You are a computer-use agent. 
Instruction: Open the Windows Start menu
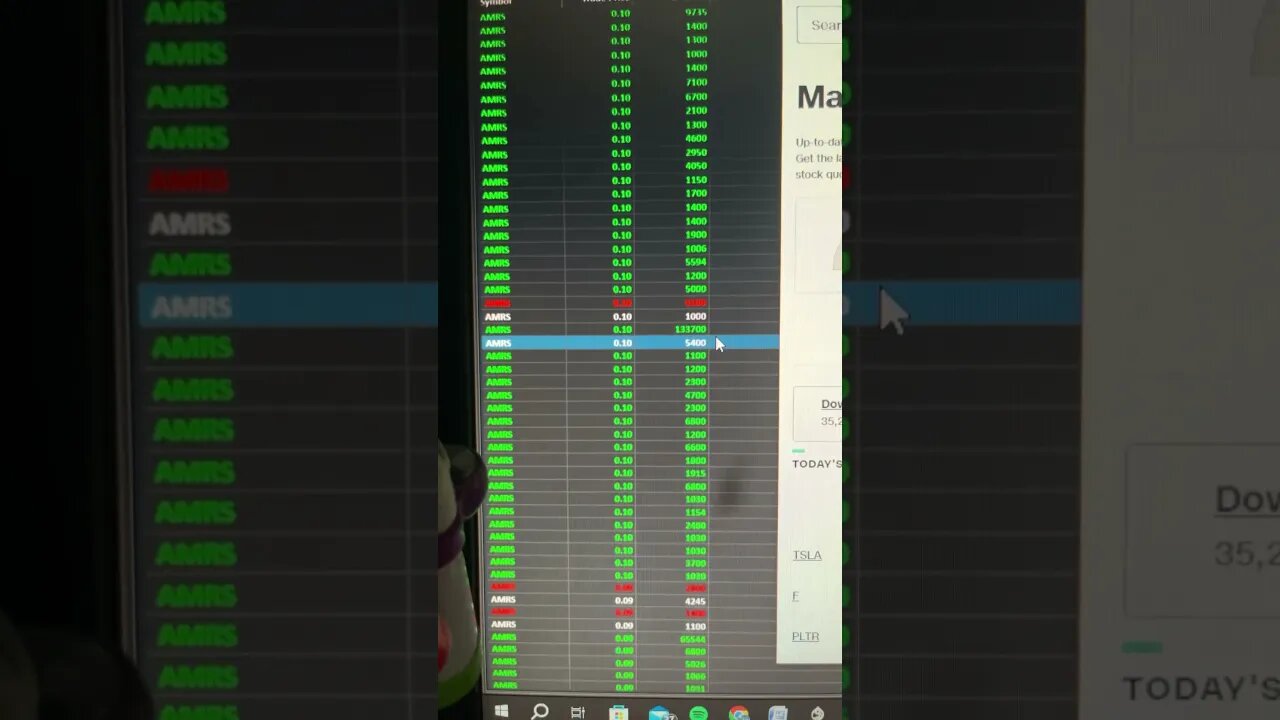click(x=501, y=712)
